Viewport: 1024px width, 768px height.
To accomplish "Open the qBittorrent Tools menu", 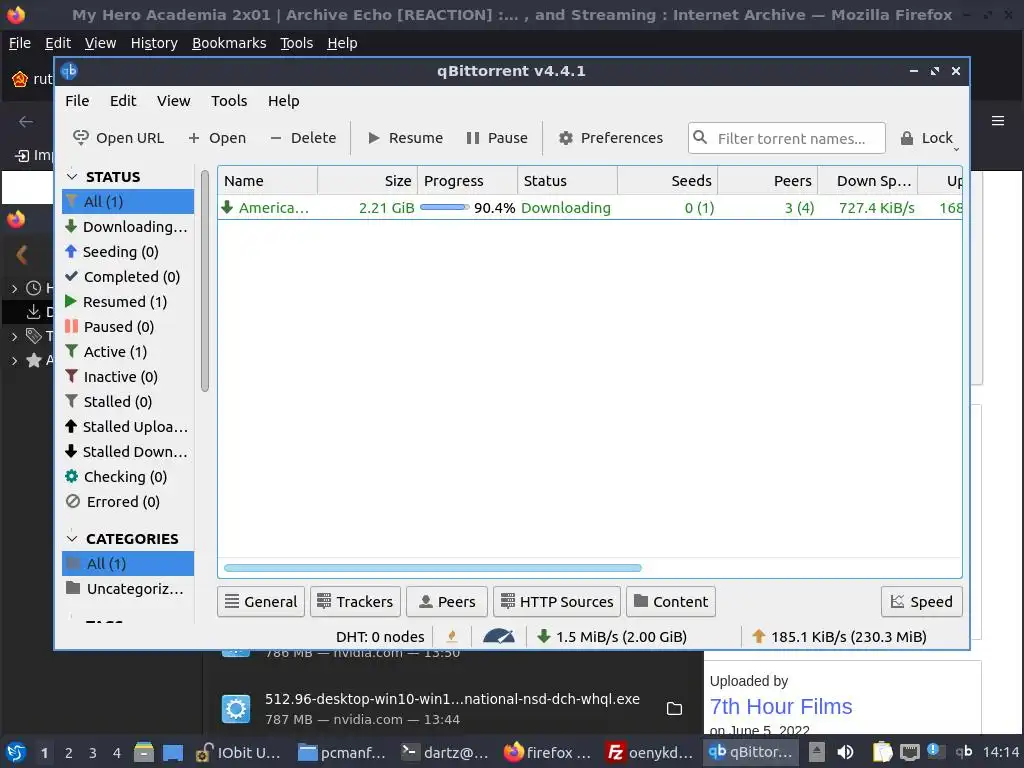I will (229, 101).
